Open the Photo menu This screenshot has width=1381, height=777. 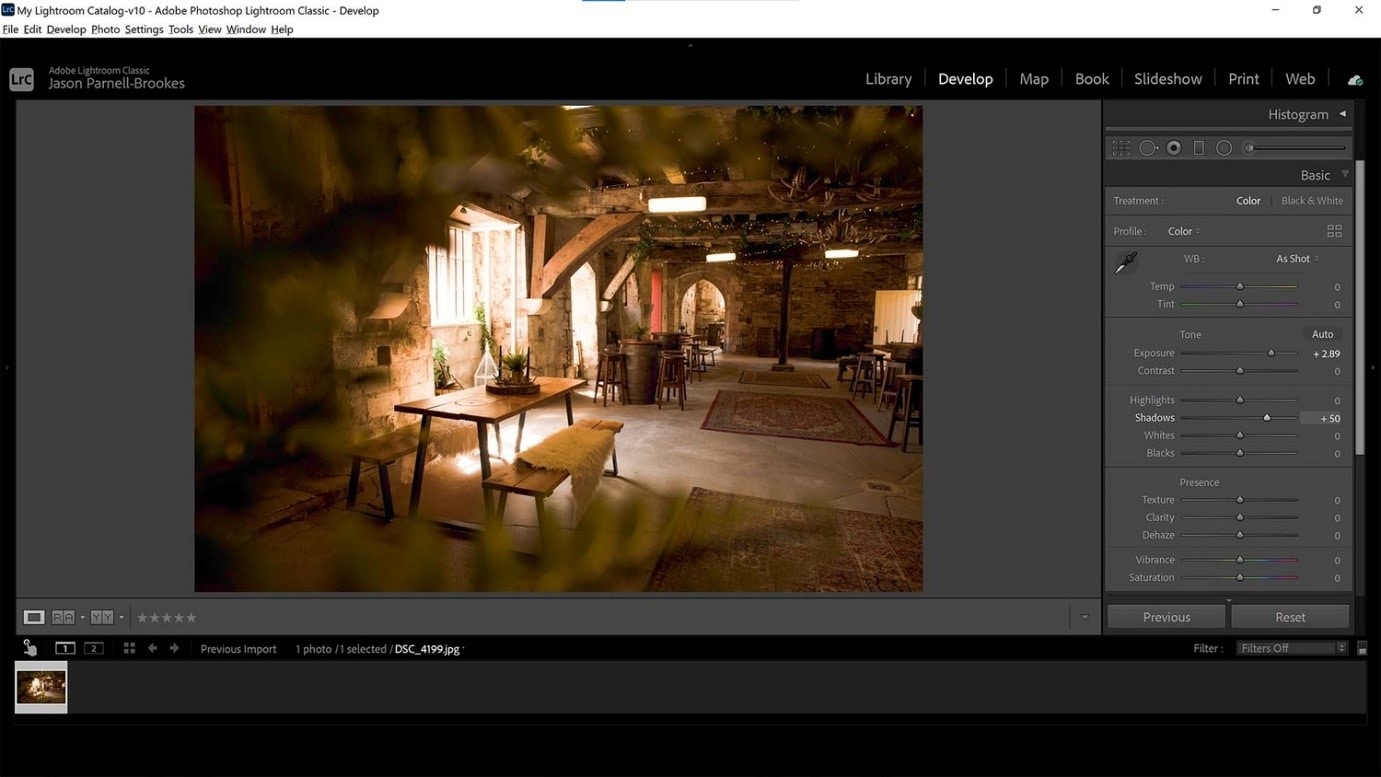coord(105,30)
